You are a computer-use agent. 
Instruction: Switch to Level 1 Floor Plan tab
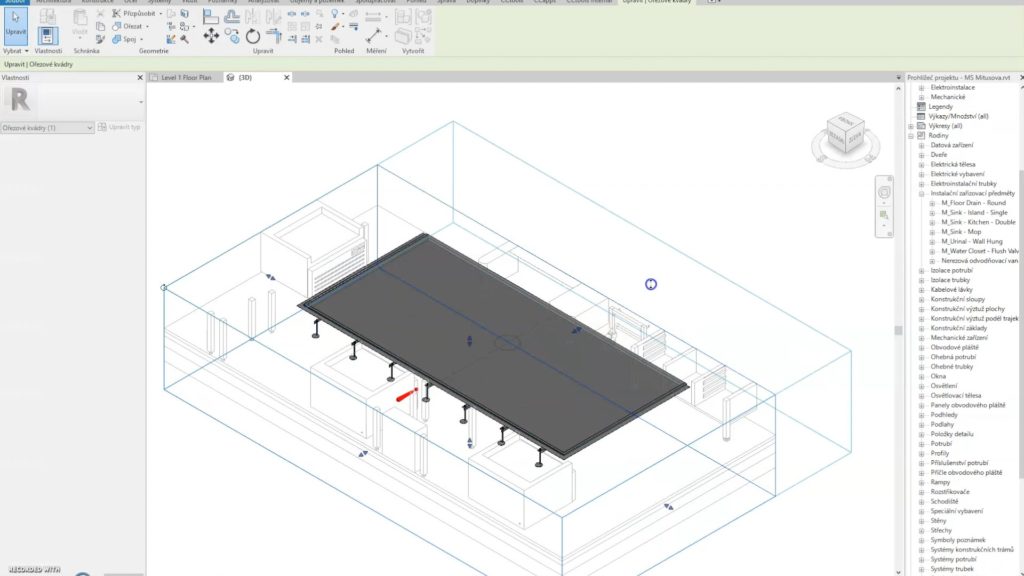pyautogui.click(x=185, y=77)
